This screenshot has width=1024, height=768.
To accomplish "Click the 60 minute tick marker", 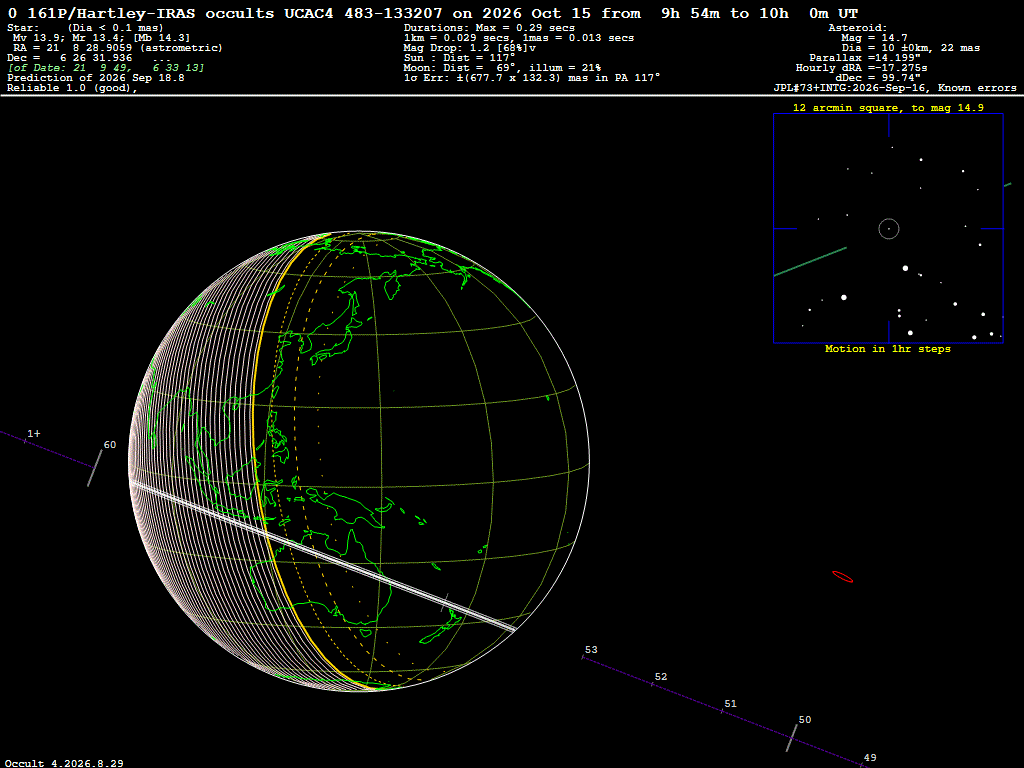I will coord(95,467).
